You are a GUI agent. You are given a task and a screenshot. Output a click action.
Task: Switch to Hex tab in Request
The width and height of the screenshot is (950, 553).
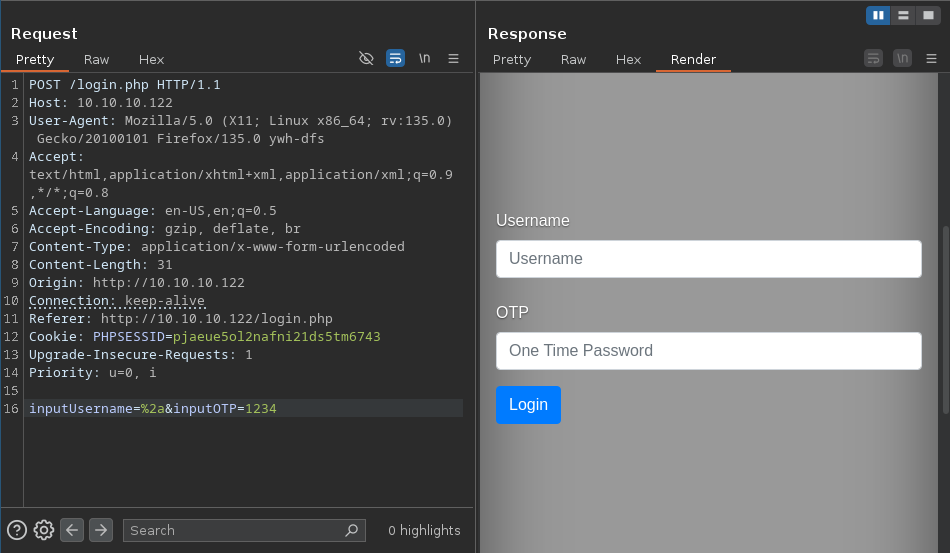(x=151, y=59)
